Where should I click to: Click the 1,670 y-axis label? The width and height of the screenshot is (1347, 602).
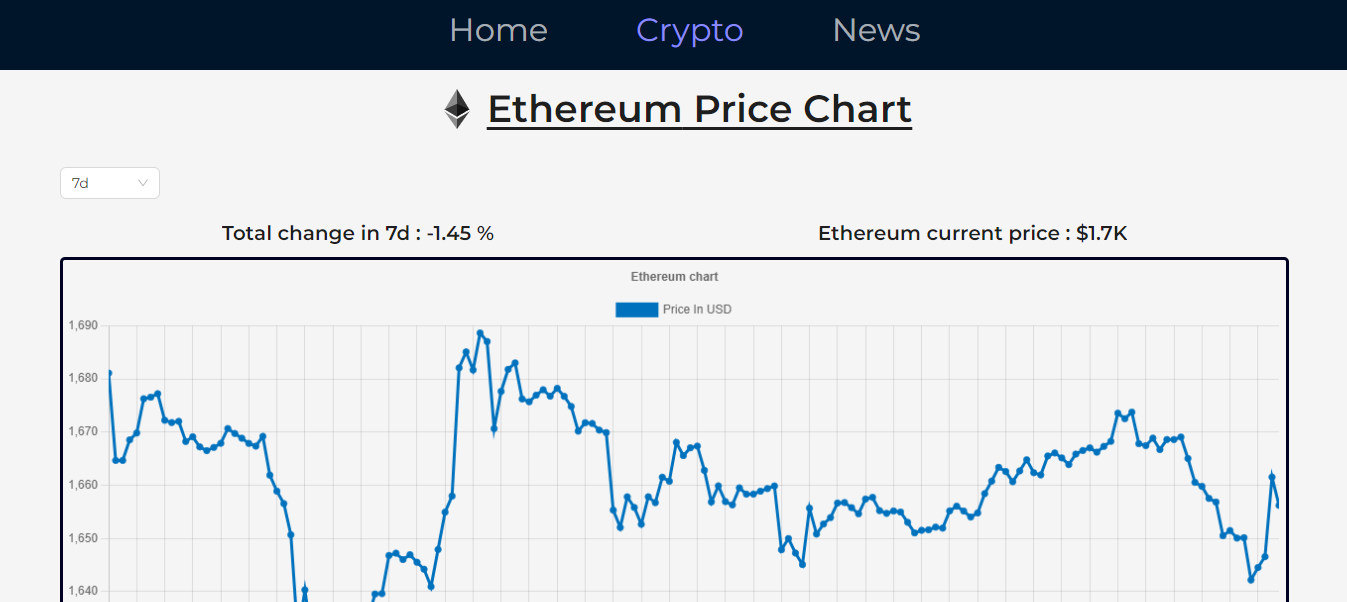pyautogui.click(x=83, y=432)
